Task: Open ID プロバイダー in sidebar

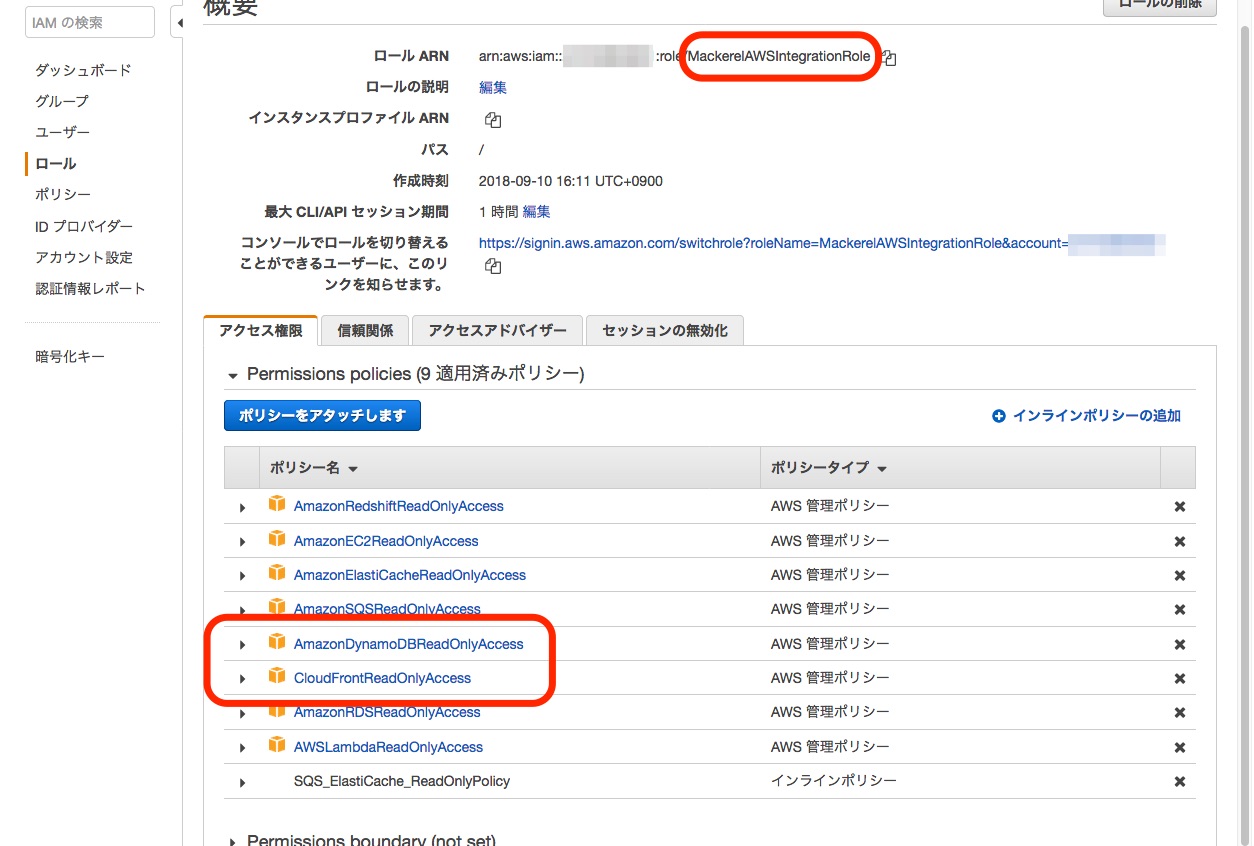Action: [x=84, y=226]
